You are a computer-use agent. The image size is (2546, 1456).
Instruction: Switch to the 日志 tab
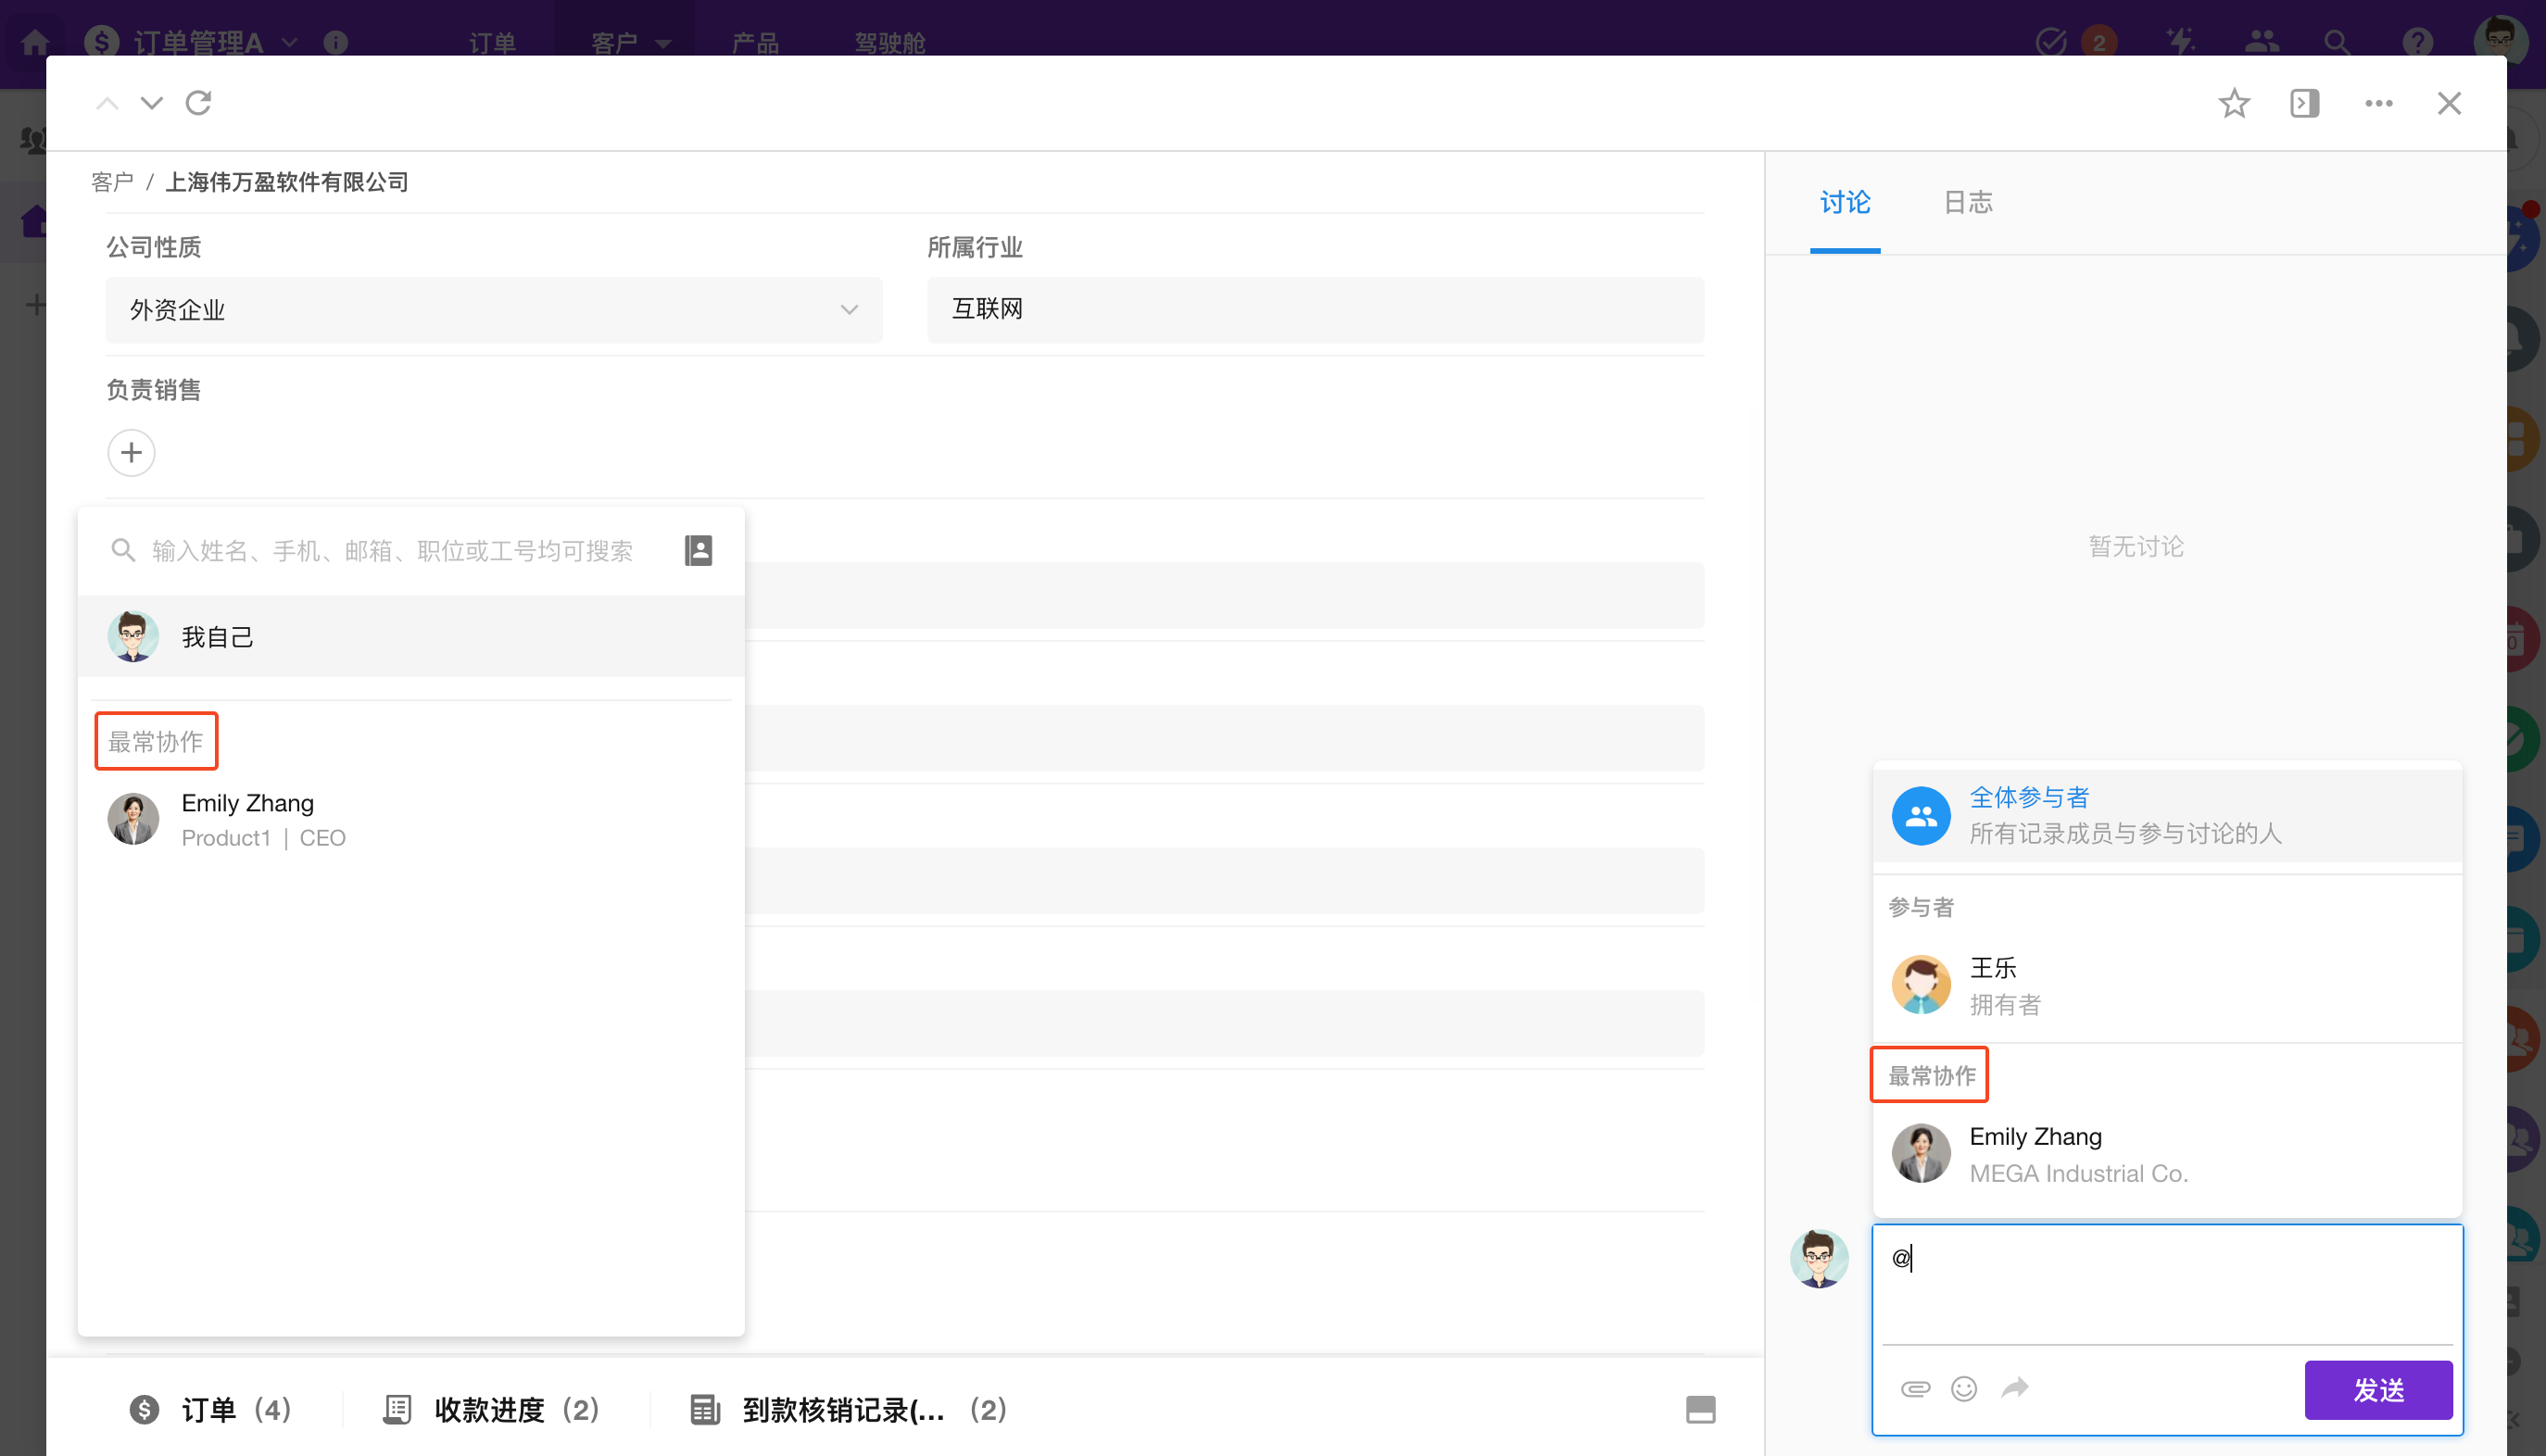pos(1968,202)
